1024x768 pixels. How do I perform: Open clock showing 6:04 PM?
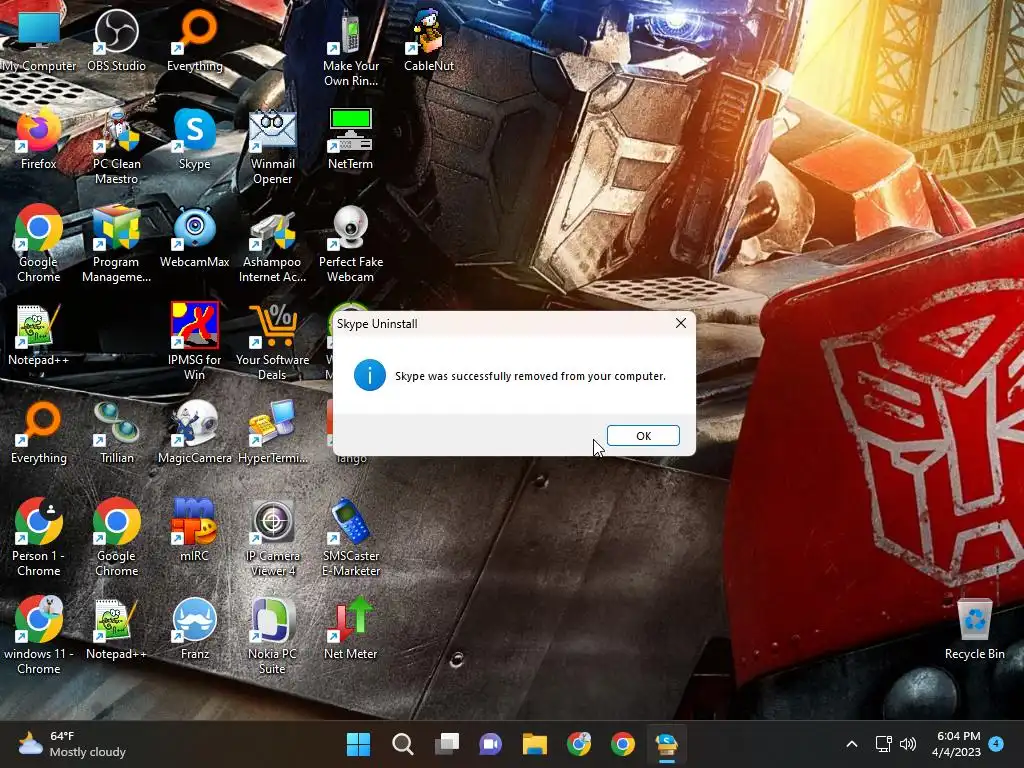click(956, 744)
